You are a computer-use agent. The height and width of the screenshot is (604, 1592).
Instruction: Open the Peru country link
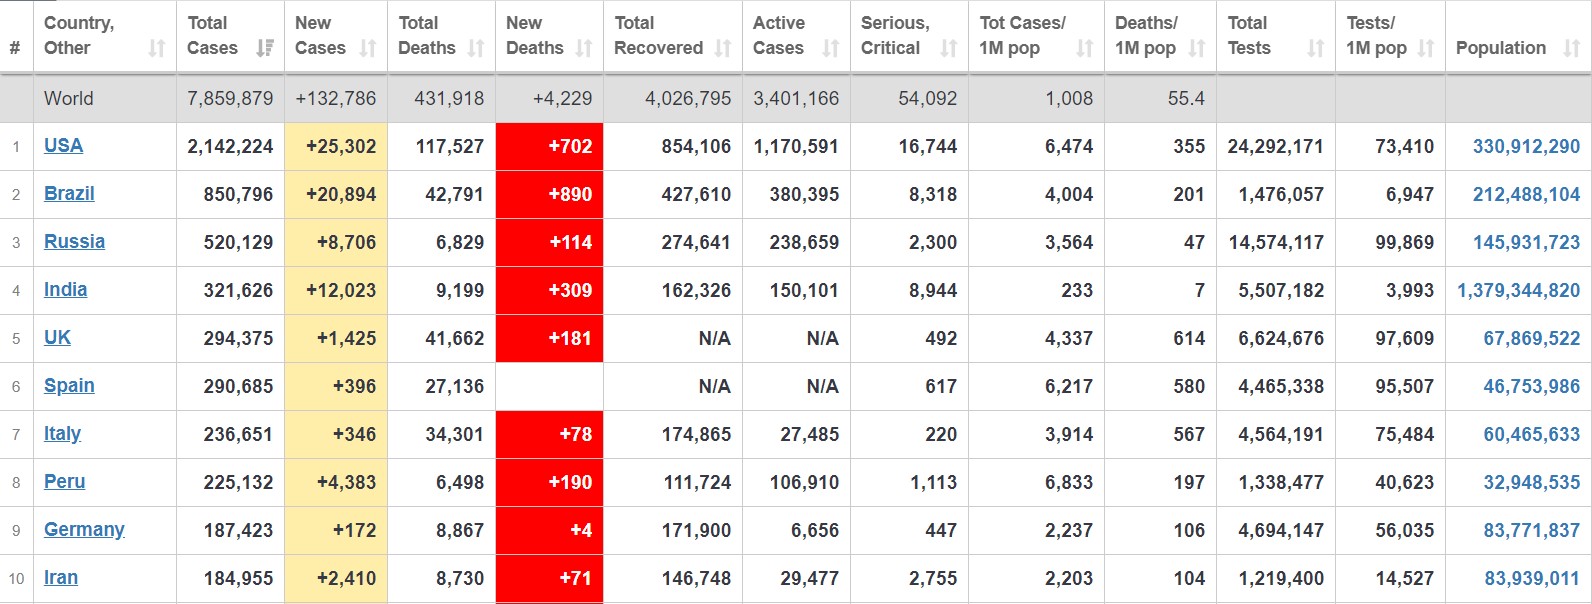(64, 482)
